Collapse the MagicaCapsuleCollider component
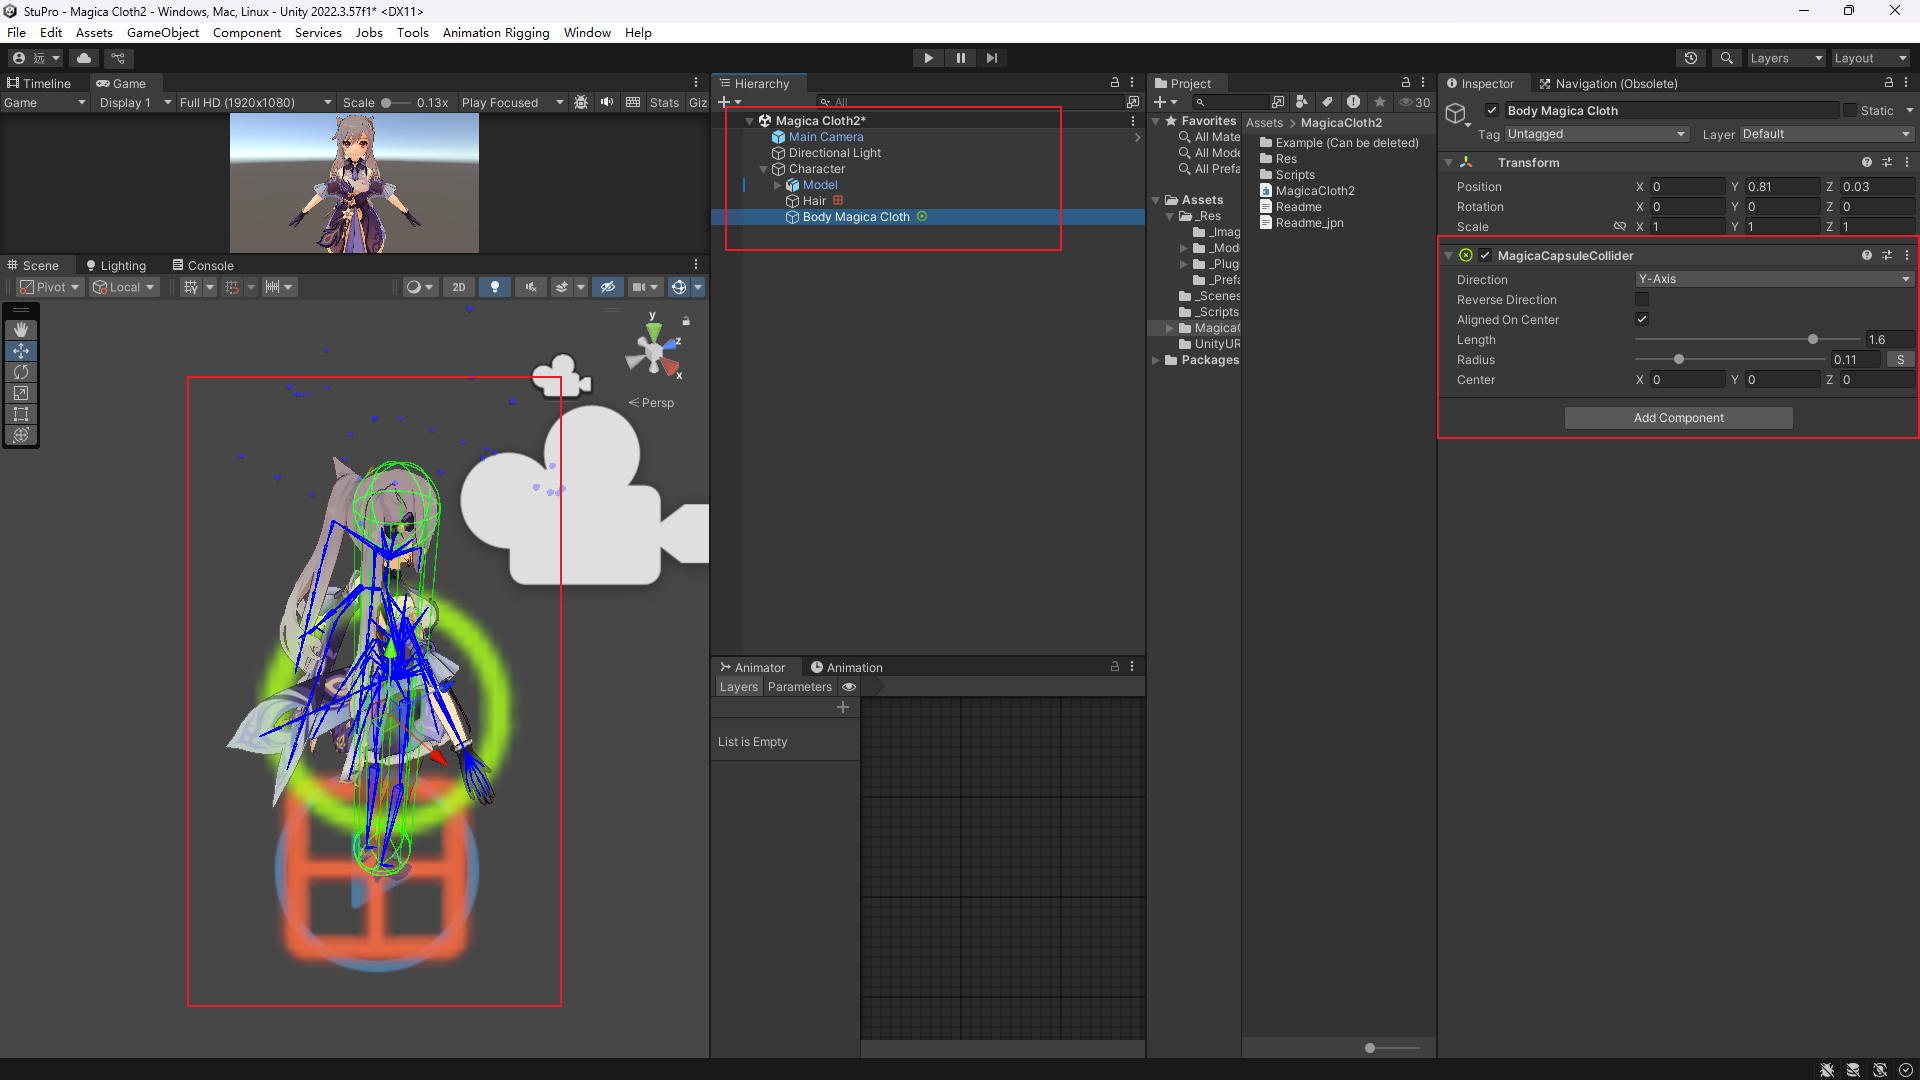The width and height of the screenshot is (1920, 1080). point(1449,256)
